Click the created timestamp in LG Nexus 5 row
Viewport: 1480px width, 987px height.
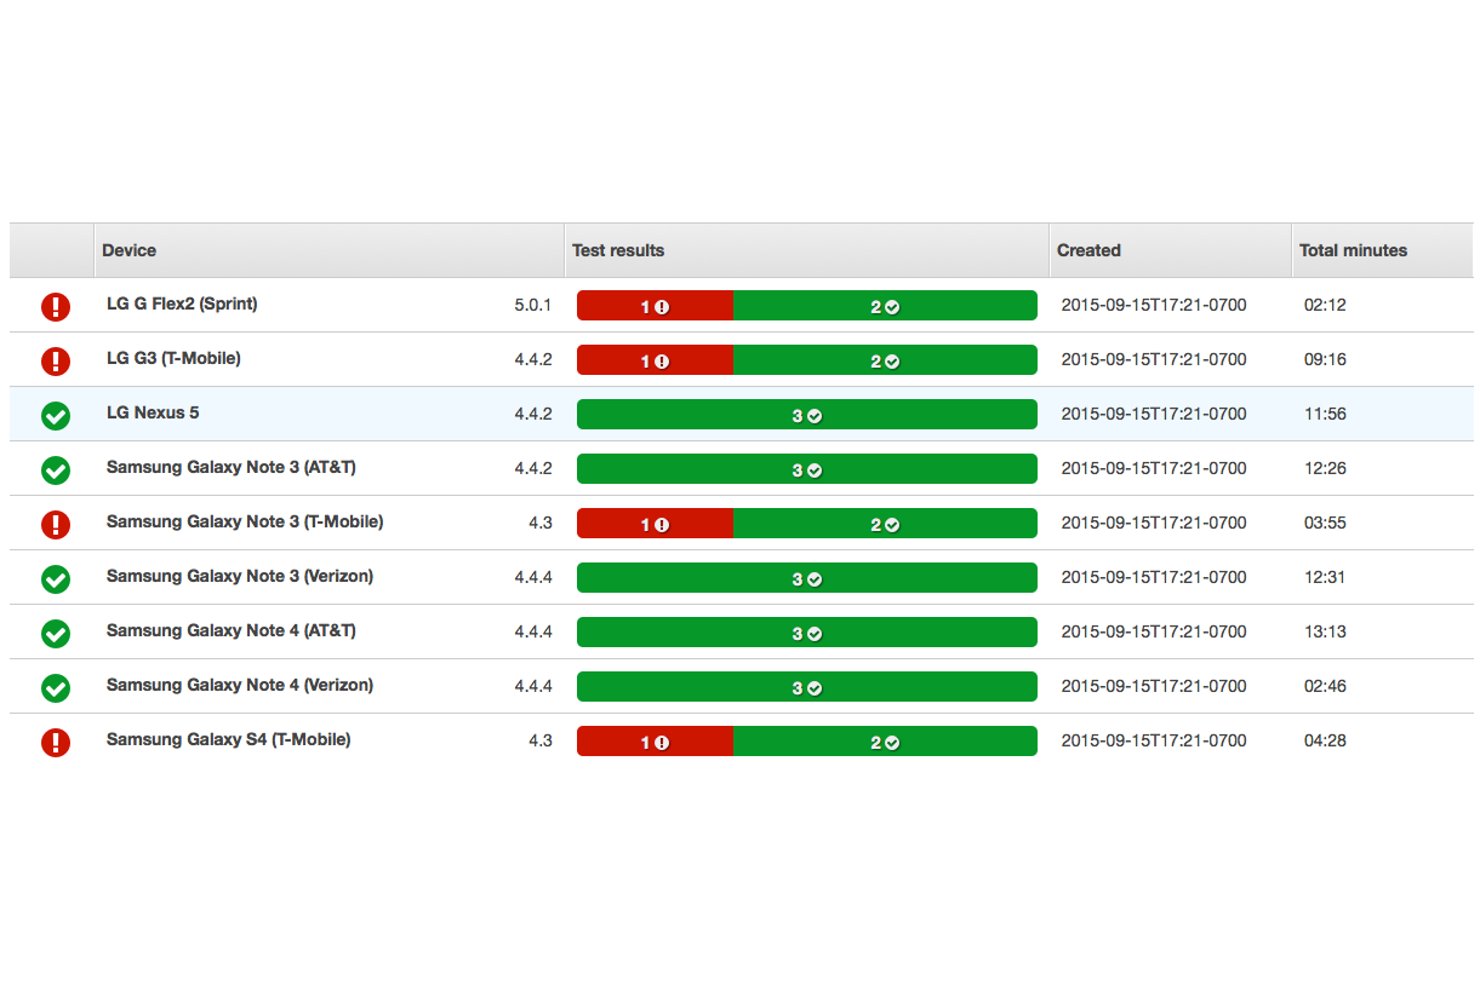pyautogui.click(x=1154, y=414)
